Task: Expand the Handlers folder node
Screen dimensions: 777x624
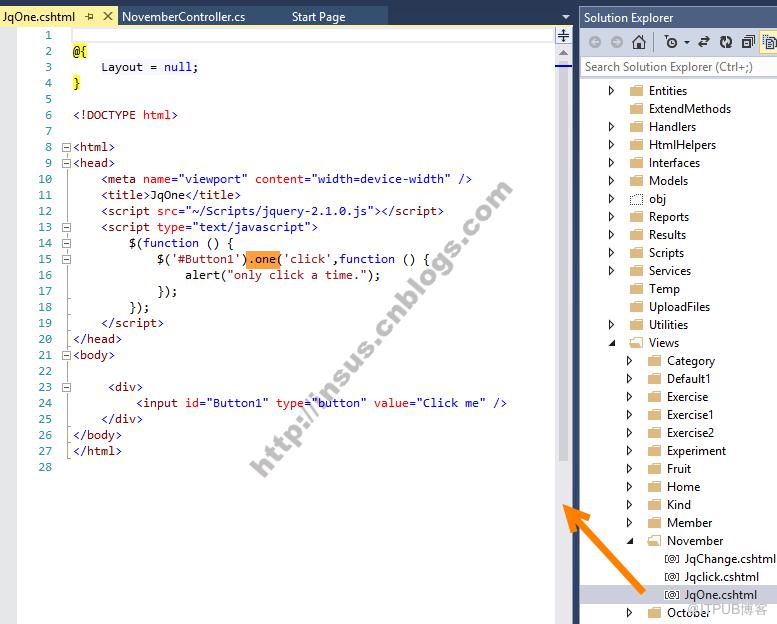Action: point(611,127)
